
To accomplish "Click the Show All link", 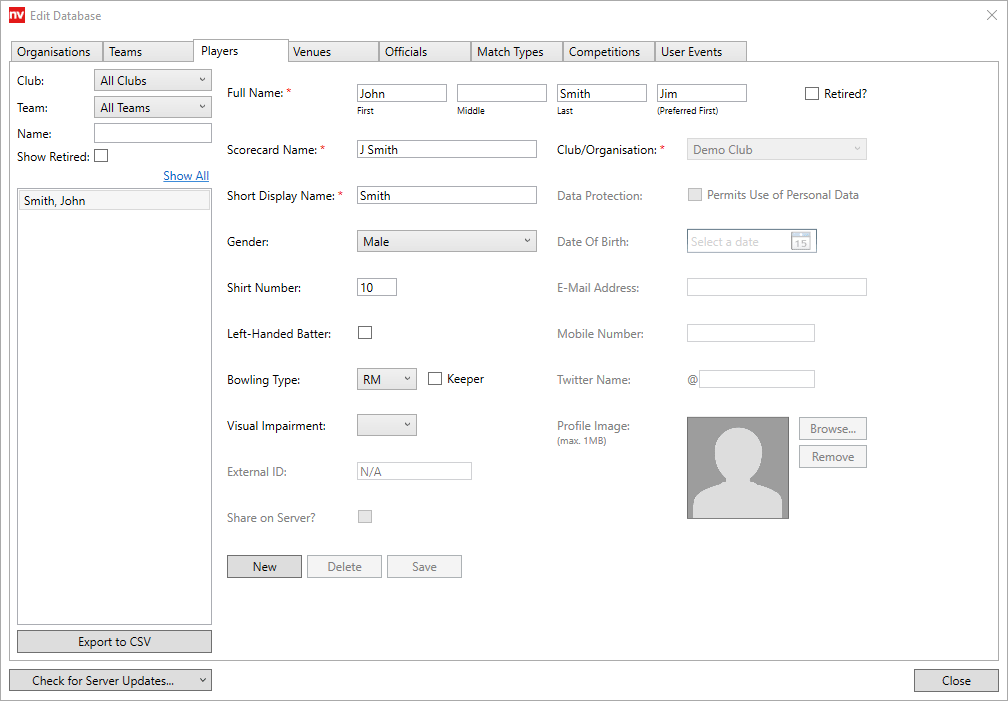I will 186,176.
